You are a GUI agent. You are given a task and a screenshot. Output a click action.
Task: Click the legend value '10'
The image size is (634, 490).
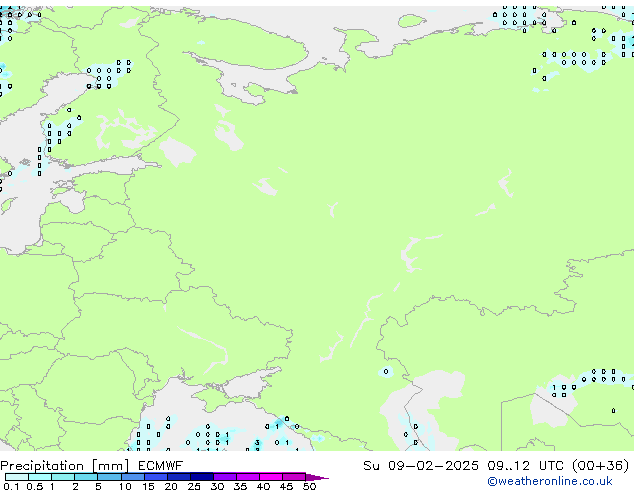[x=125, y=486]
